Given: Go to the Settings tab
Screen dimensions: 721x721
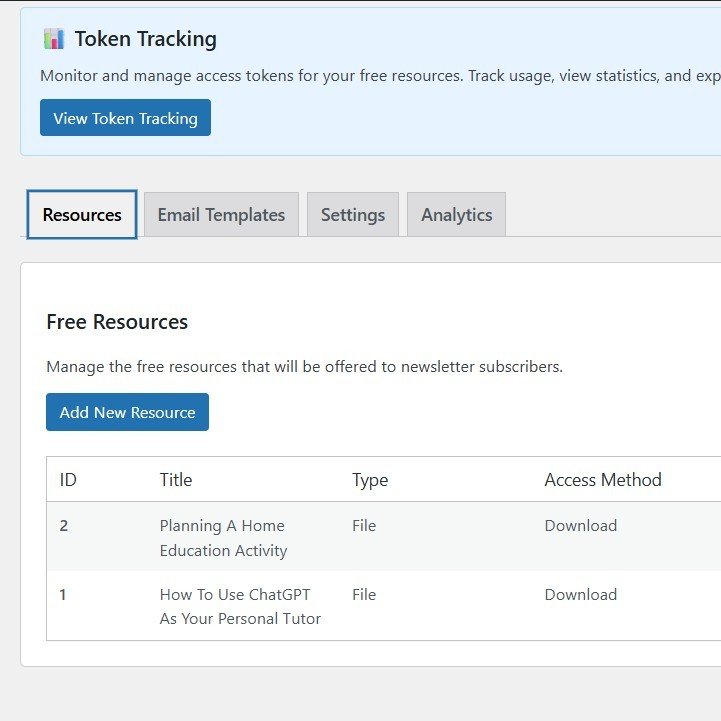Looking at the screenshot, I should (353, 215).
